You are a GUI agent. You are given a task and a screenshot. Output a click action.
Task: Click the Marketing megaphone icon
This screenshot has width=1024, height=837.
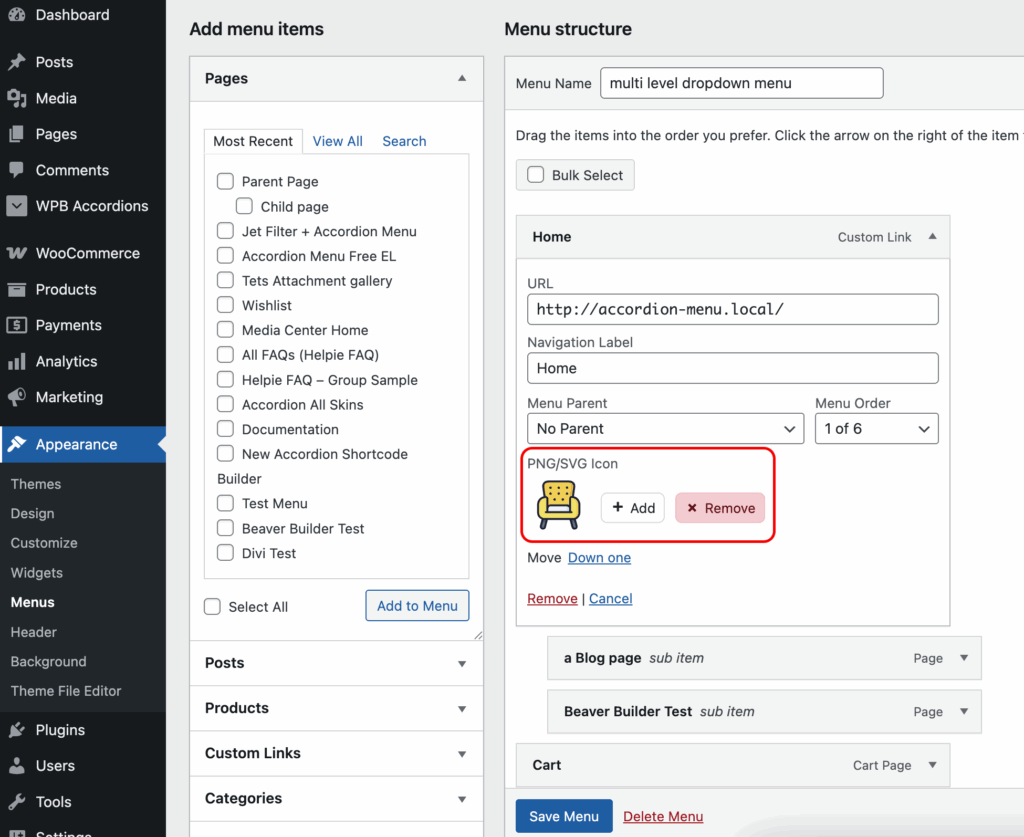click(x=16, y=398)
